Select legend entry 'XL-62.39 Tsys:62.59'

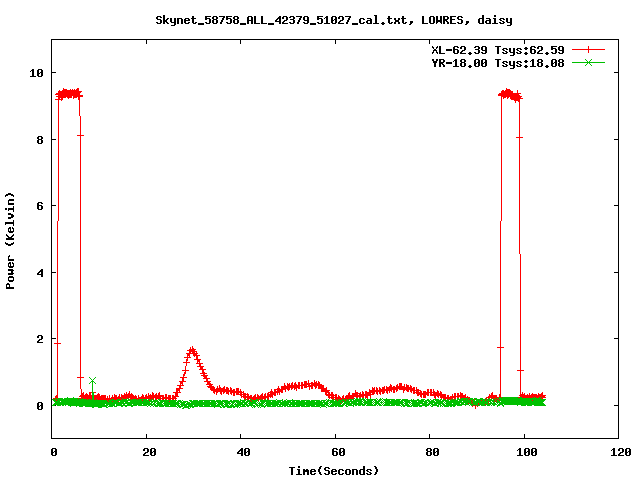pyautogui.click(x=498, y=50)
